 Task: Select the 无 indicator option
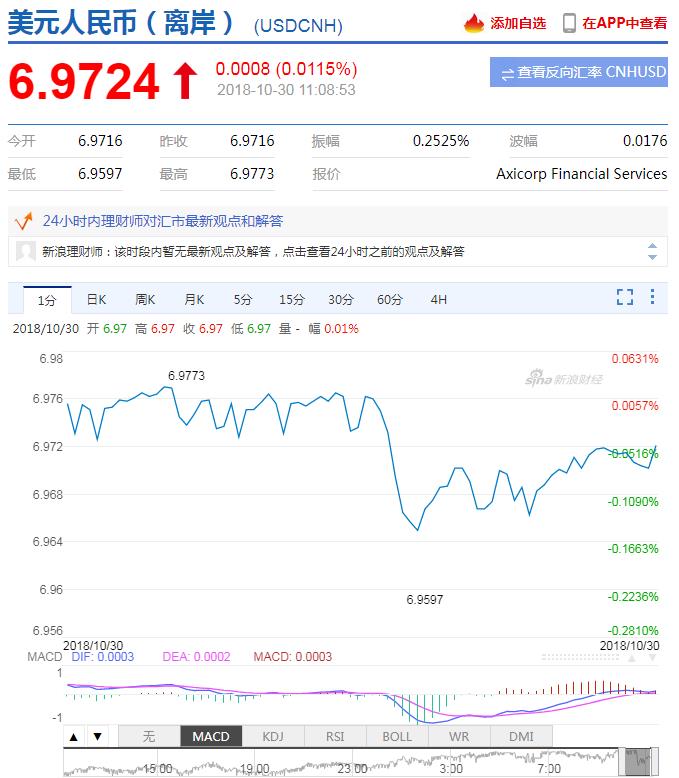click(x=149, y=737)
